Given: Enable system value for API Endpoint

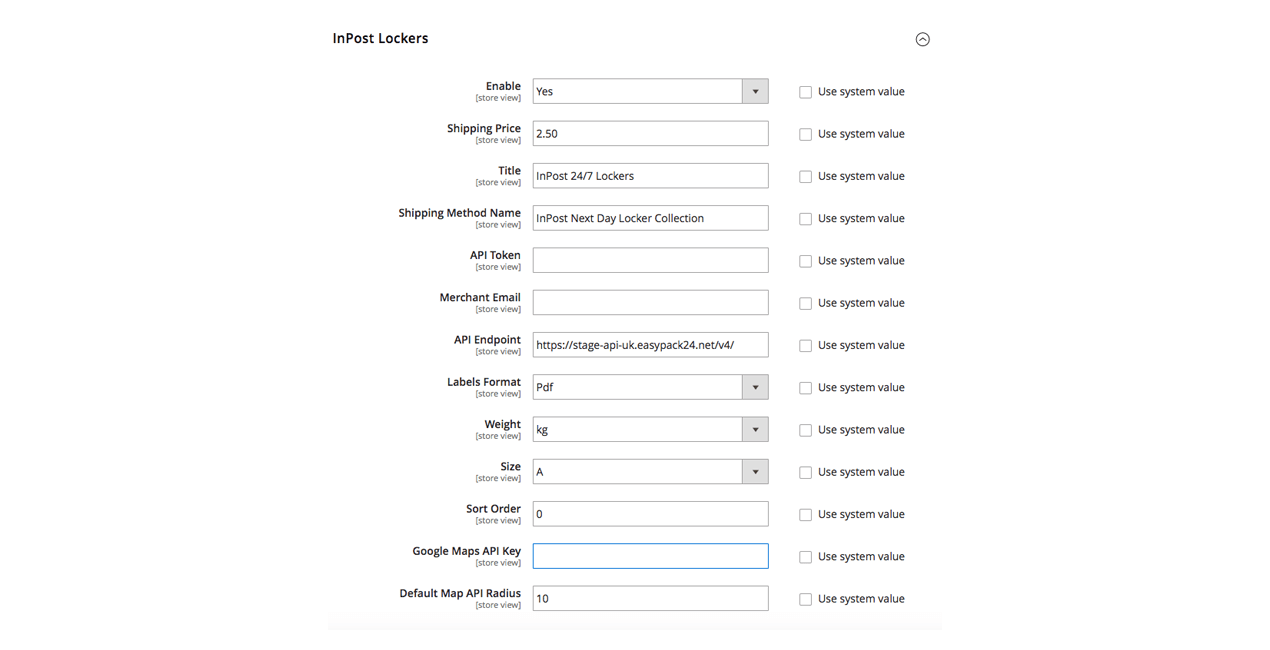Looking at the screenshot, I should (x=805, y=345).
